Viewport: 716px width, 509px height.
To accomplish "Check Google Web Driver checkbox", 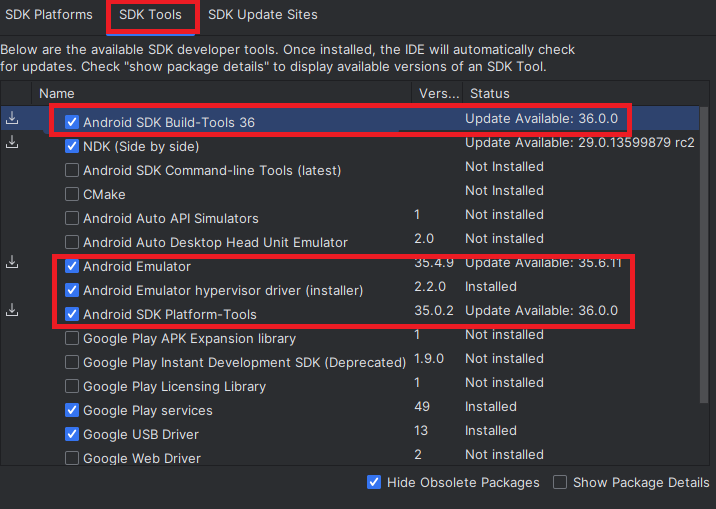I will tap(72, 458).
